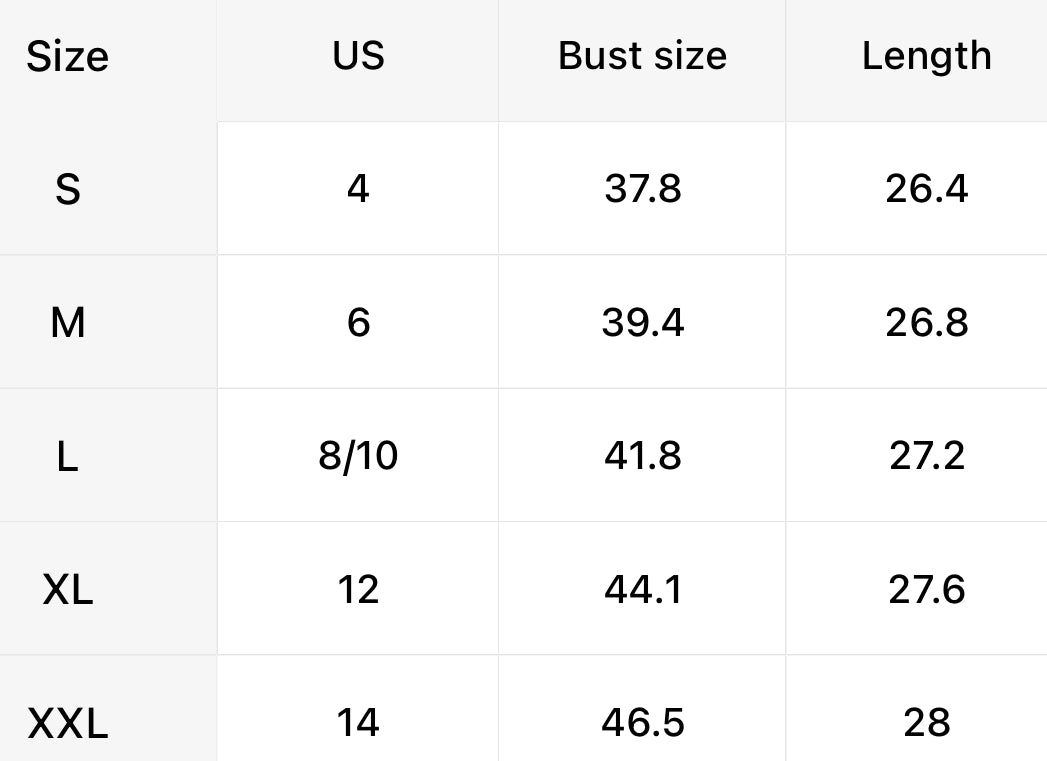
Task: Click the US size 12 cell
Action: tap(358, 590)
